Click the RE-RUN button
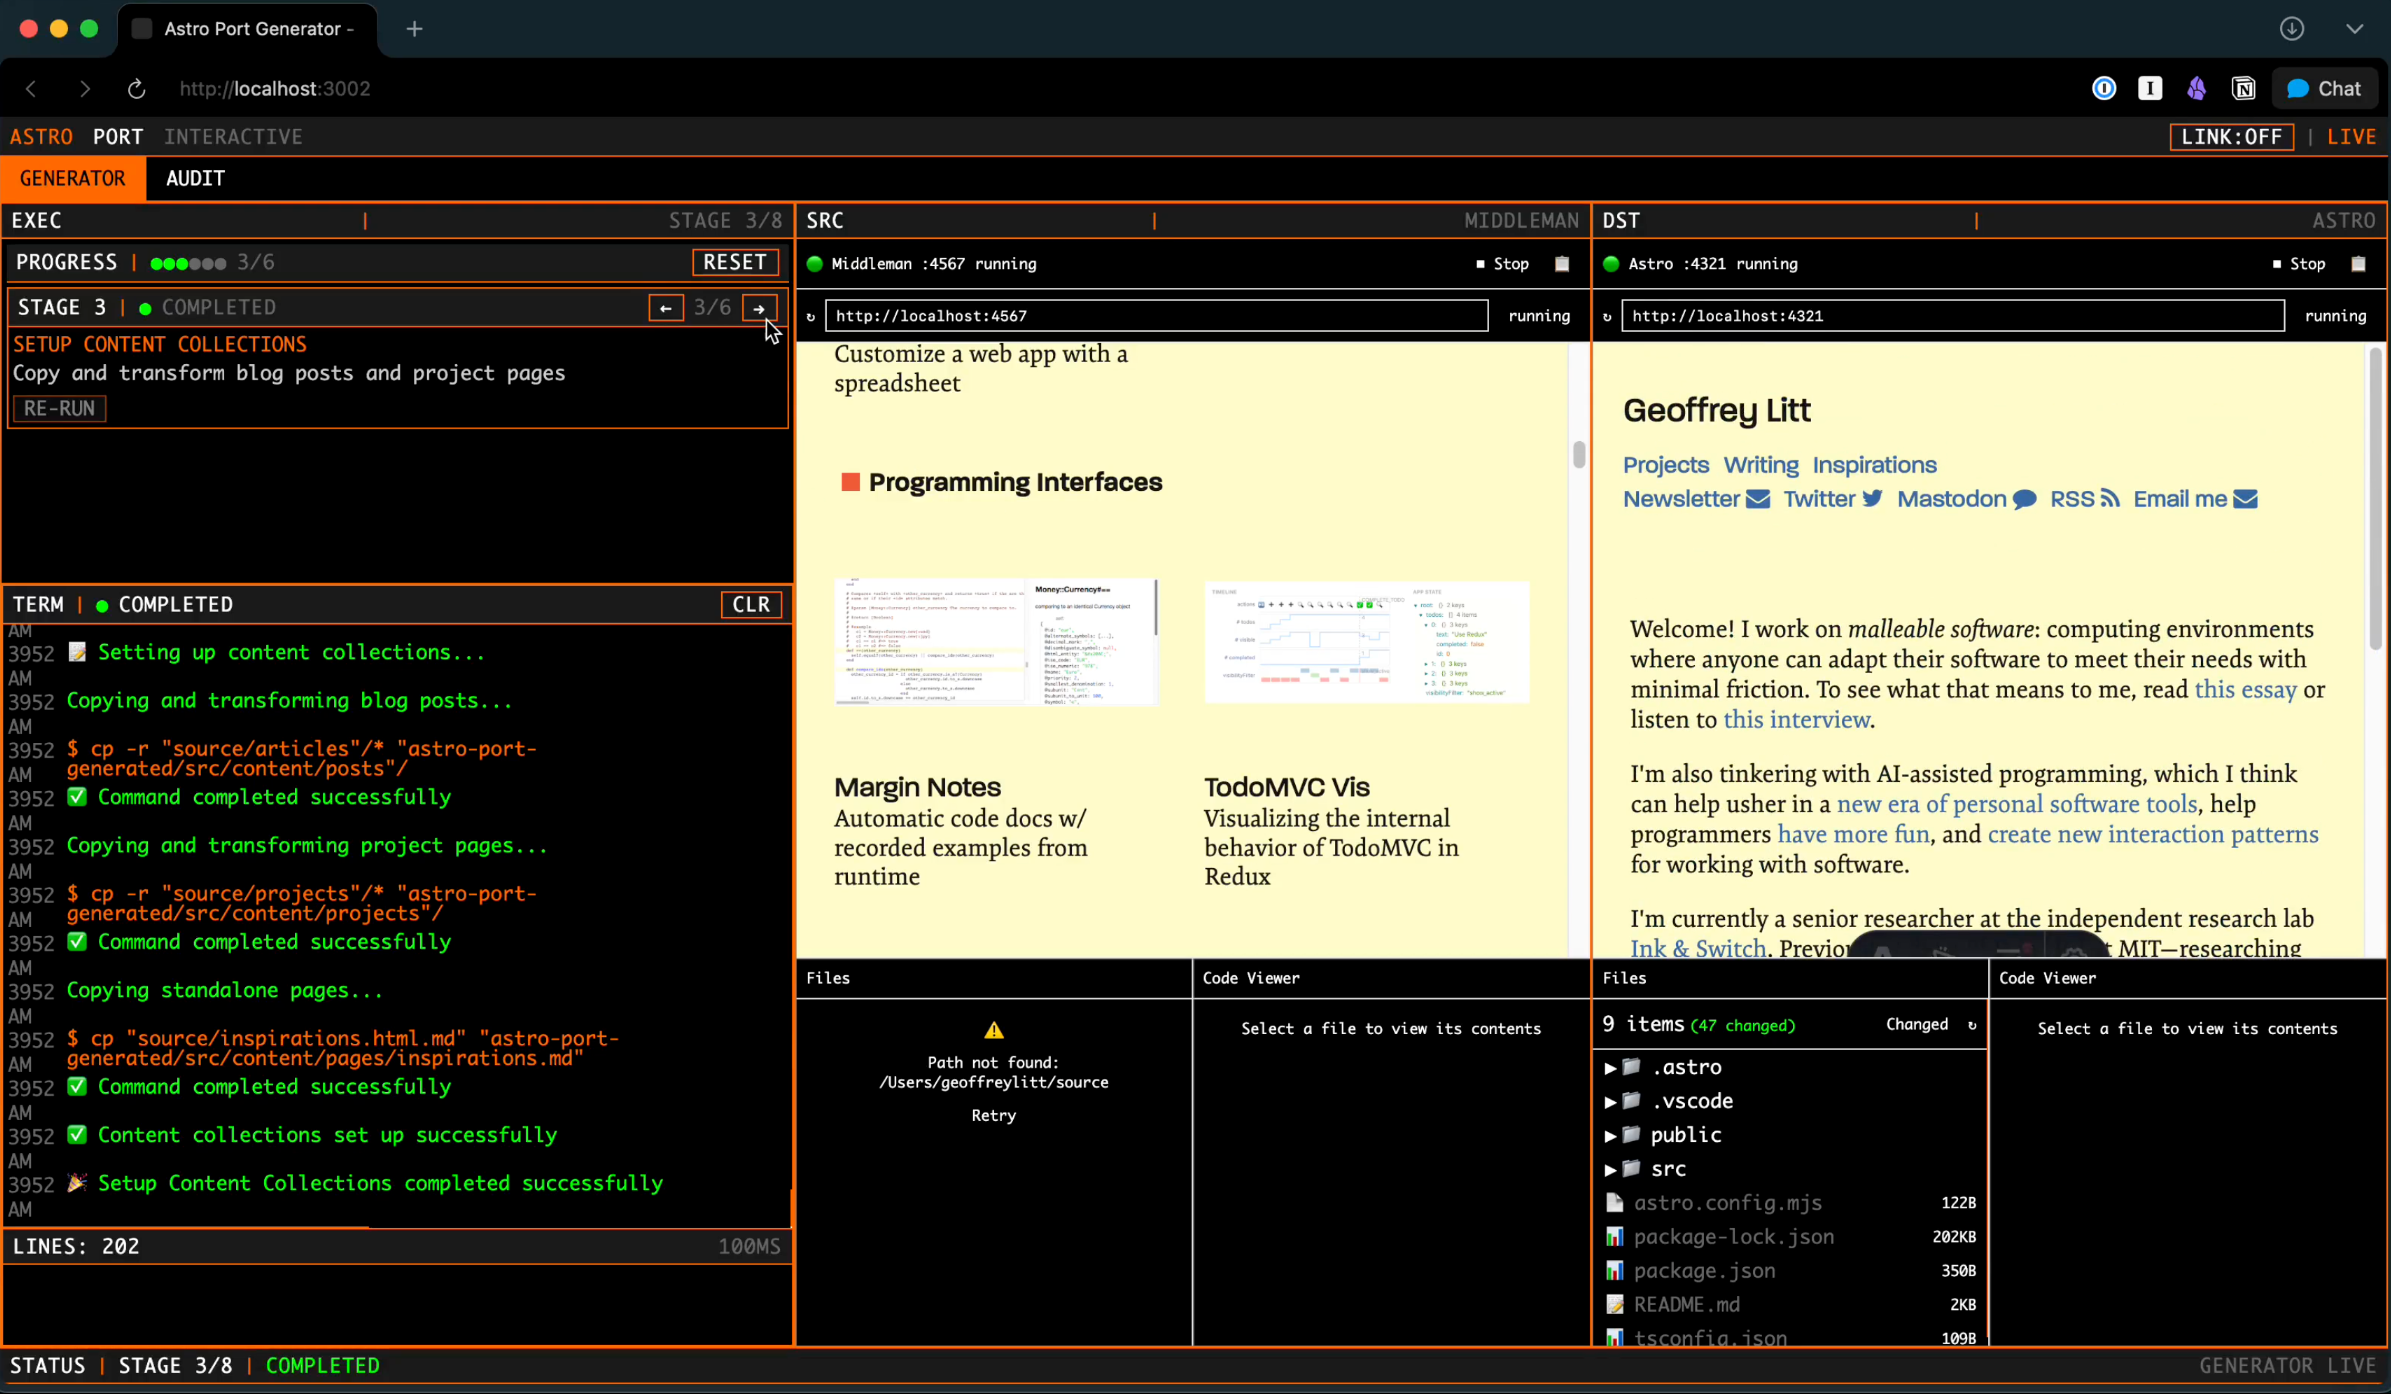The image size is (2391, 1394). (59, 408)
